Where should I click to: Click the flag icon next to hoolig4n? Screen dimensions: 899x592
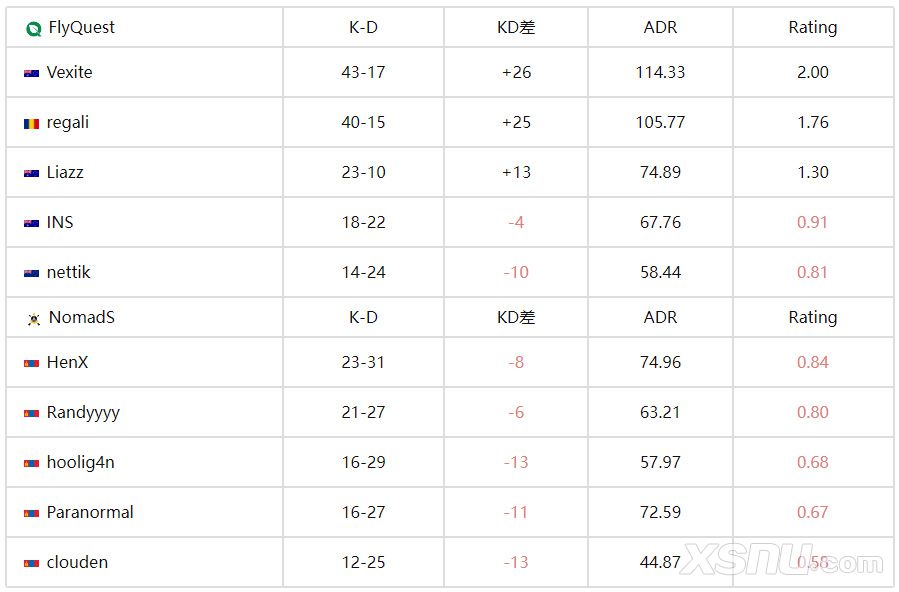(x=31, y=463)
